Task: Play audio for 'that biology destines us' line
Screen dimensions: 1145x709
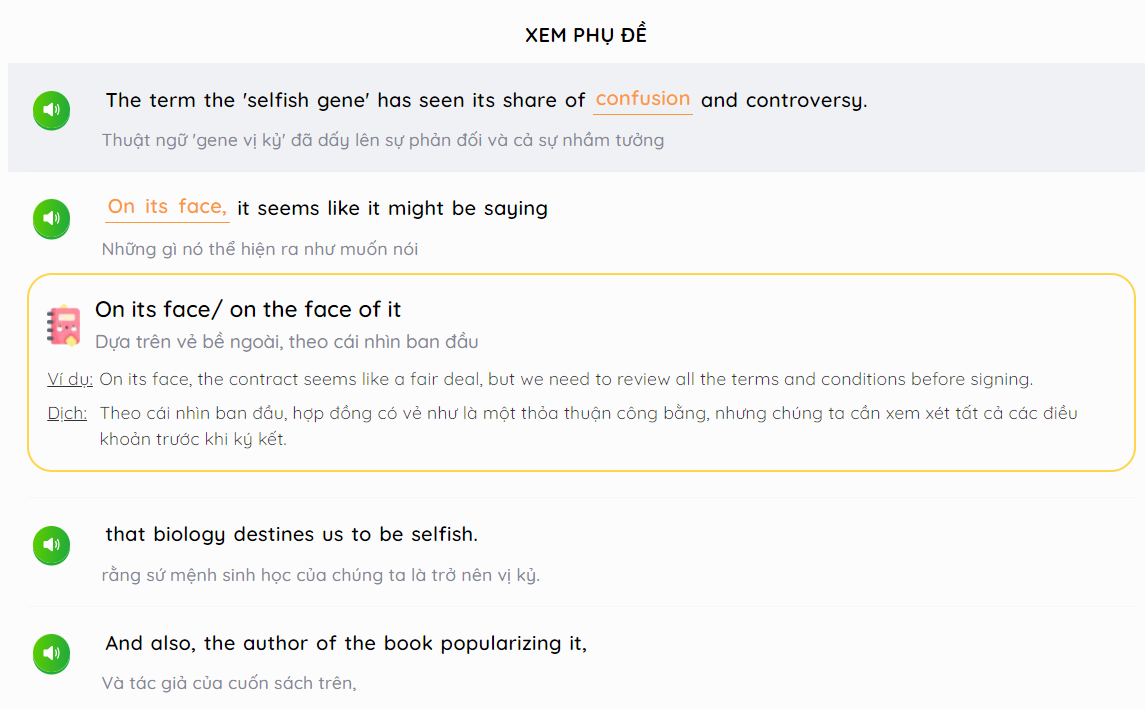Action: (x=51, y=545)
